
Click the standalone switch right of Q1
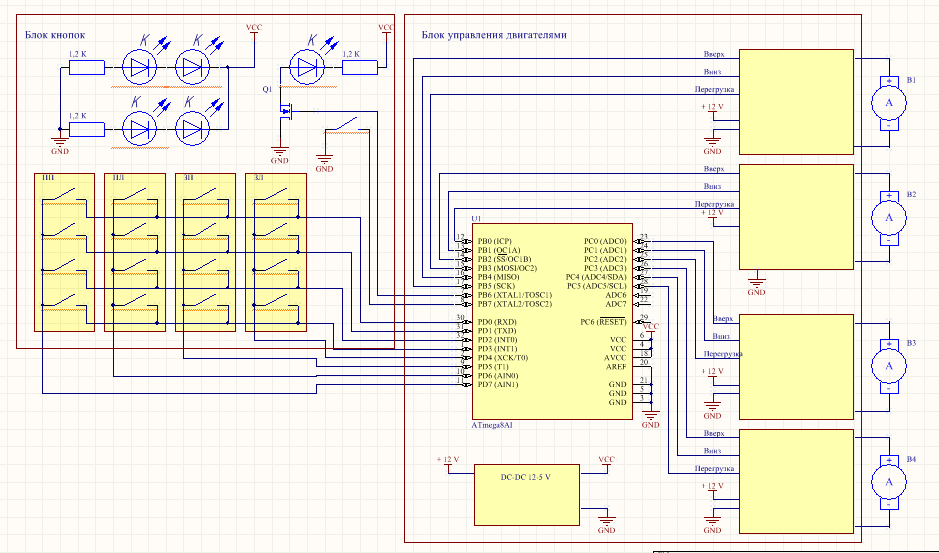345,128
